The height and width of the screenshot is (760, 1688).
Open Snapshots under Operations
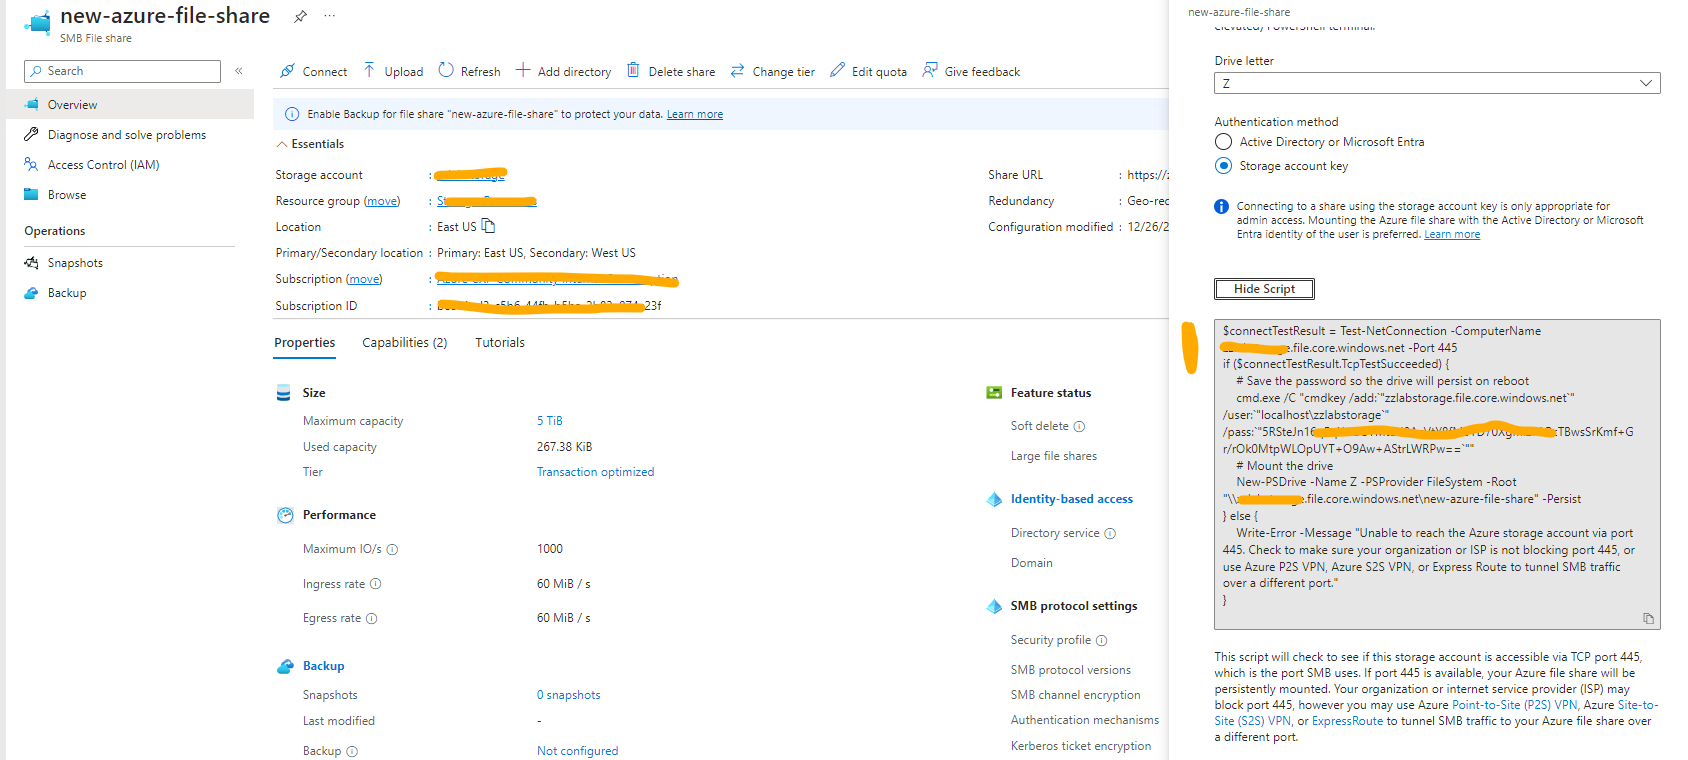click(x=75, y=263)
